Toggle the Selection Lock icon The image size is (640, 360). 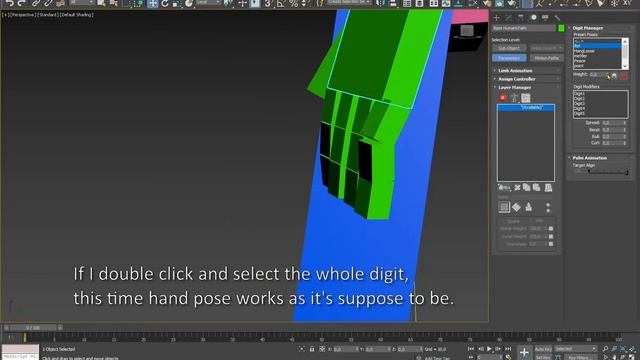click(x=312, y=349)
